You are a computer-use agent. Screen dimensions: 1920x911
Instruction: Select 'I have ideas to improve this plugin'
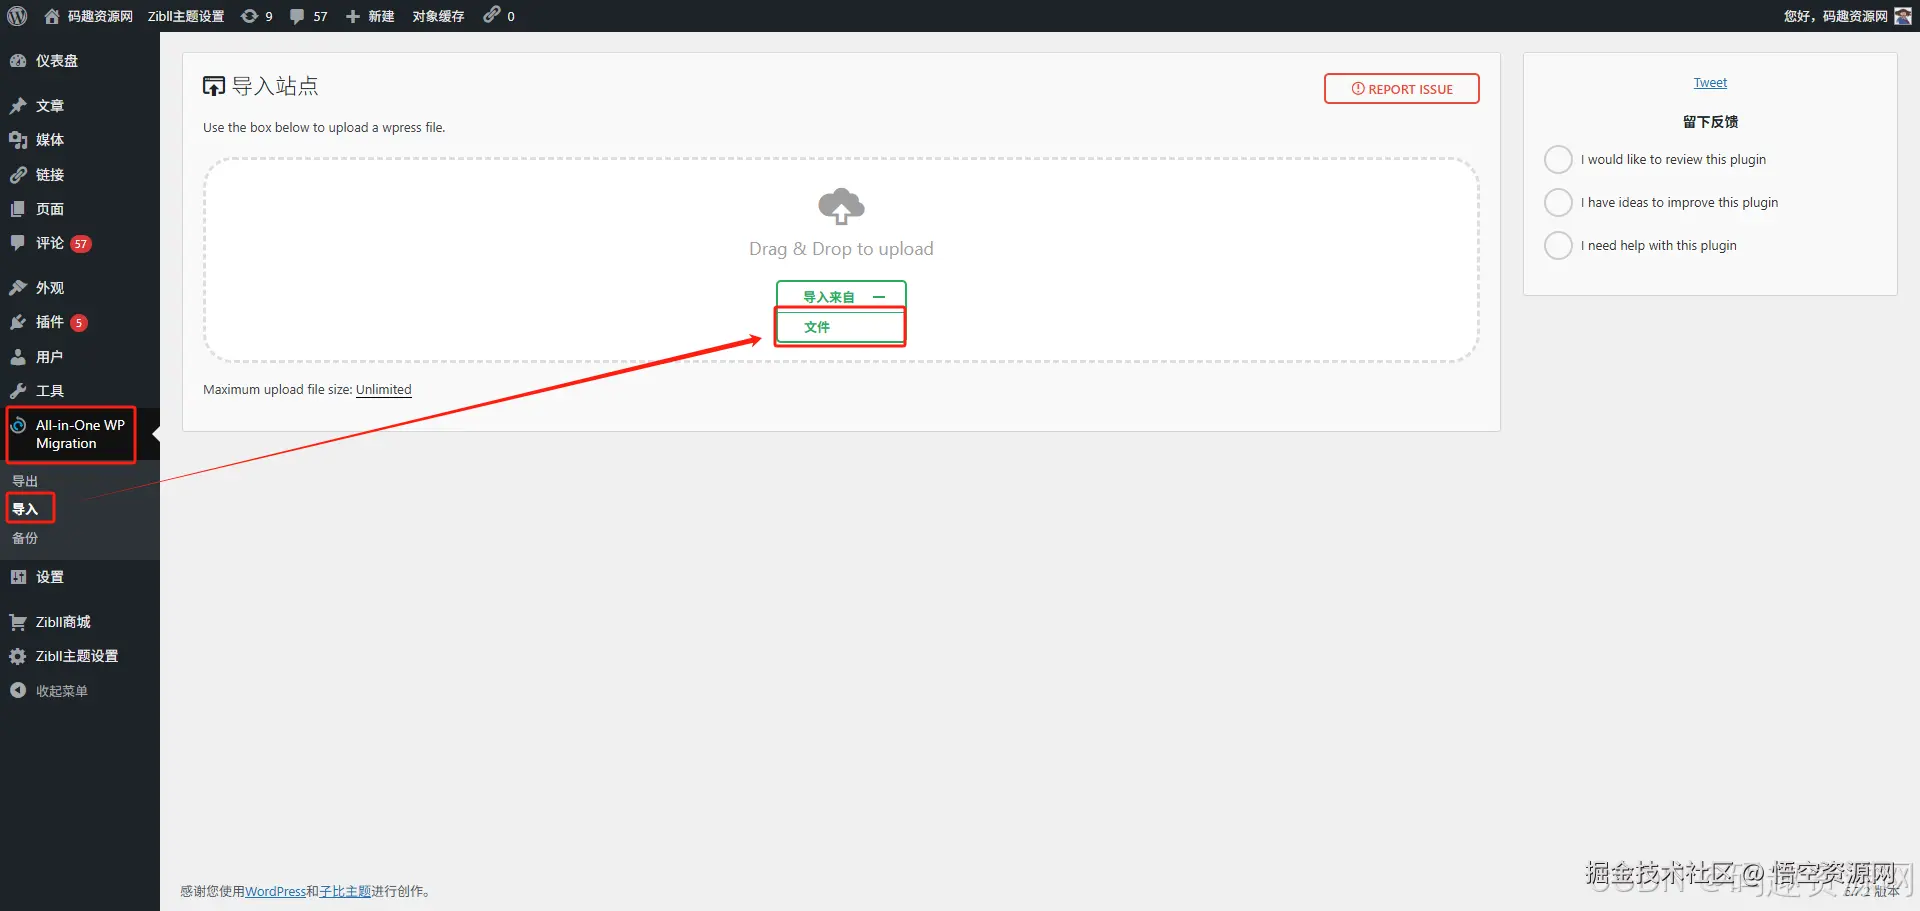click(1558, 202)
